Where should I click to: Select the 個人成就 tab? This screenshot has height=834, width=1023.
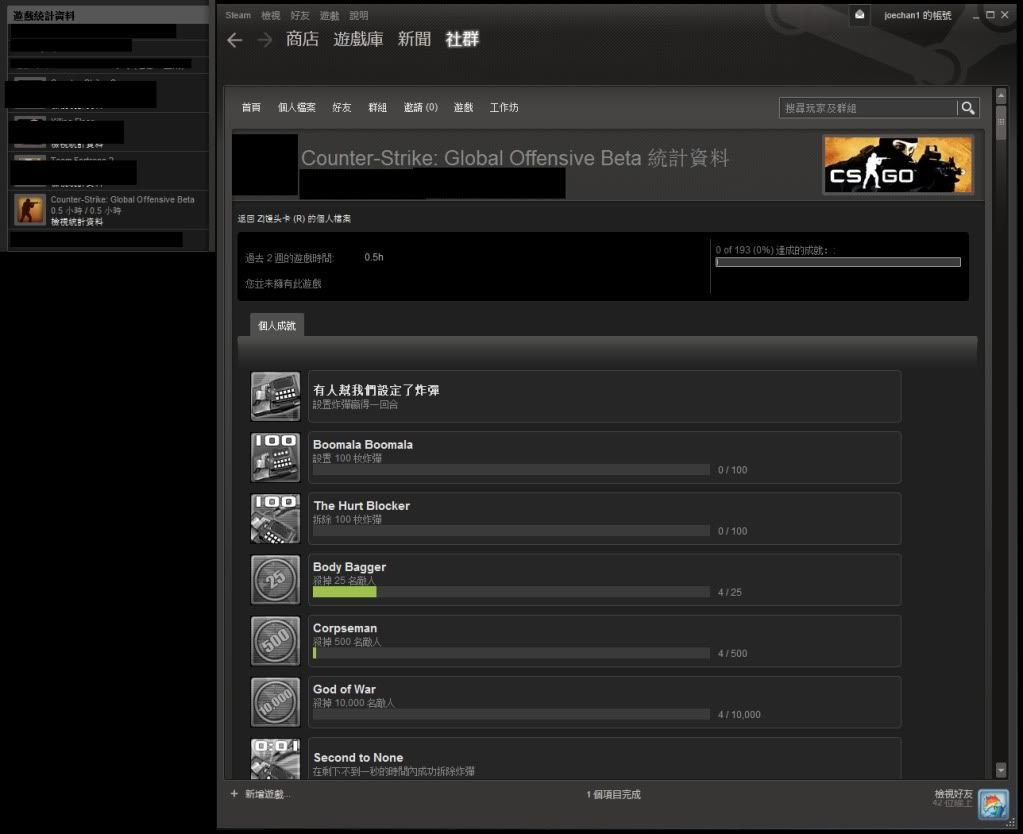(x=277, y=325)
